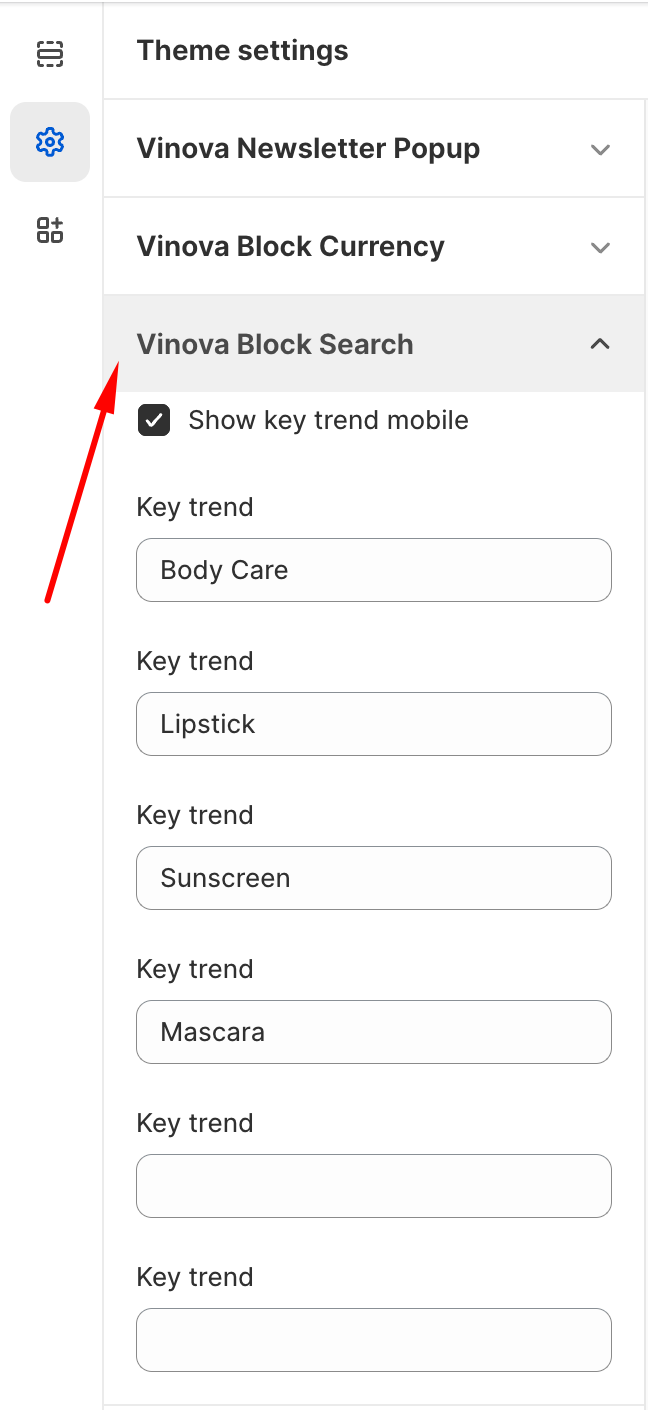
Task: Click the Vinova Block Currency section title
Action: (x=290, y=247)
